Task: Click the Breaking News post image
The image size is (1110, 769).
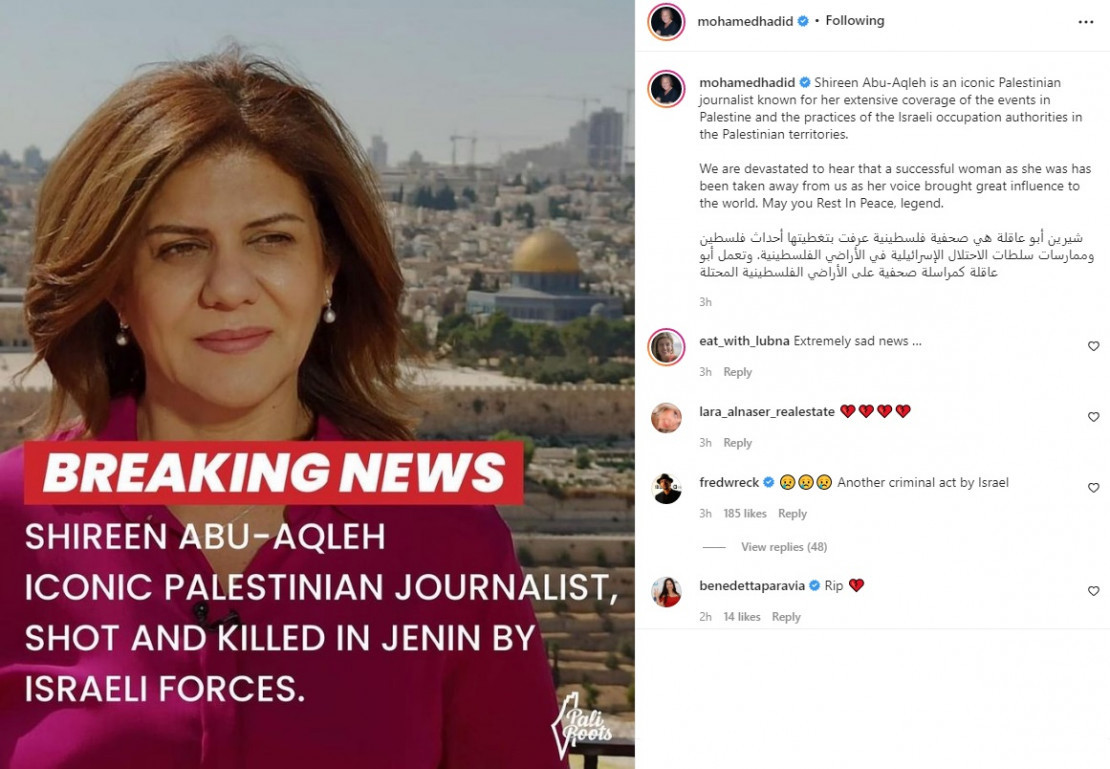Action: (317, 384)
